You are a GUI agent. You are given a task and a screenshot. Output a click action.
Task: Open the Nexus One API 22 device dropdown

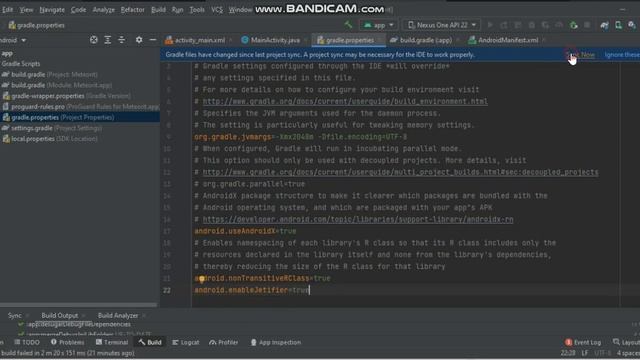441,25
